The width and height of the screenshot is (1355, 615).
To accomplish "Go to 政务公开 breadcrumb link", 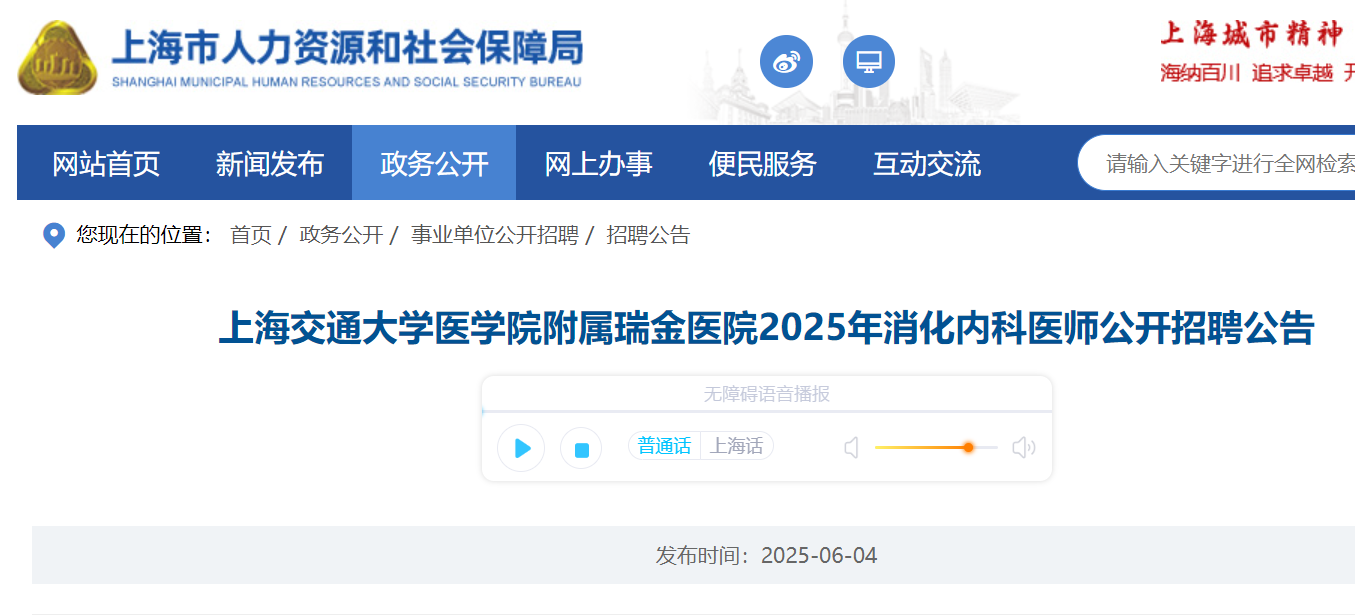I will pos(341,236).
